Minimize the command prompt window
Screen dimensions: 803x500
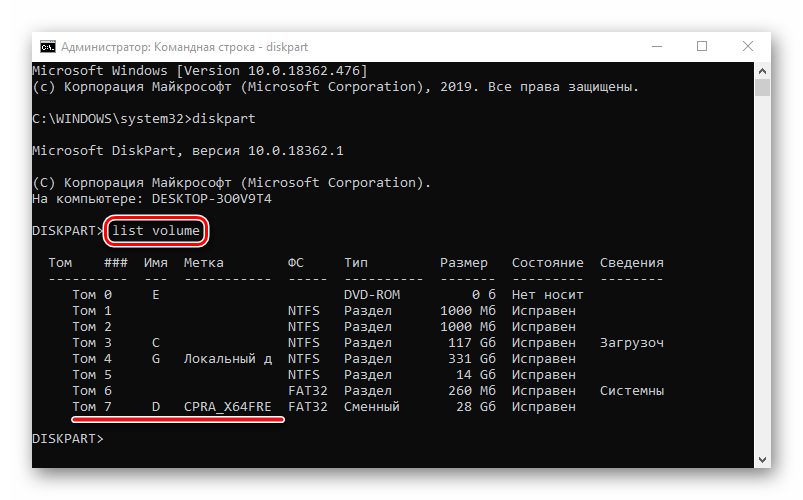coord(655,46)
